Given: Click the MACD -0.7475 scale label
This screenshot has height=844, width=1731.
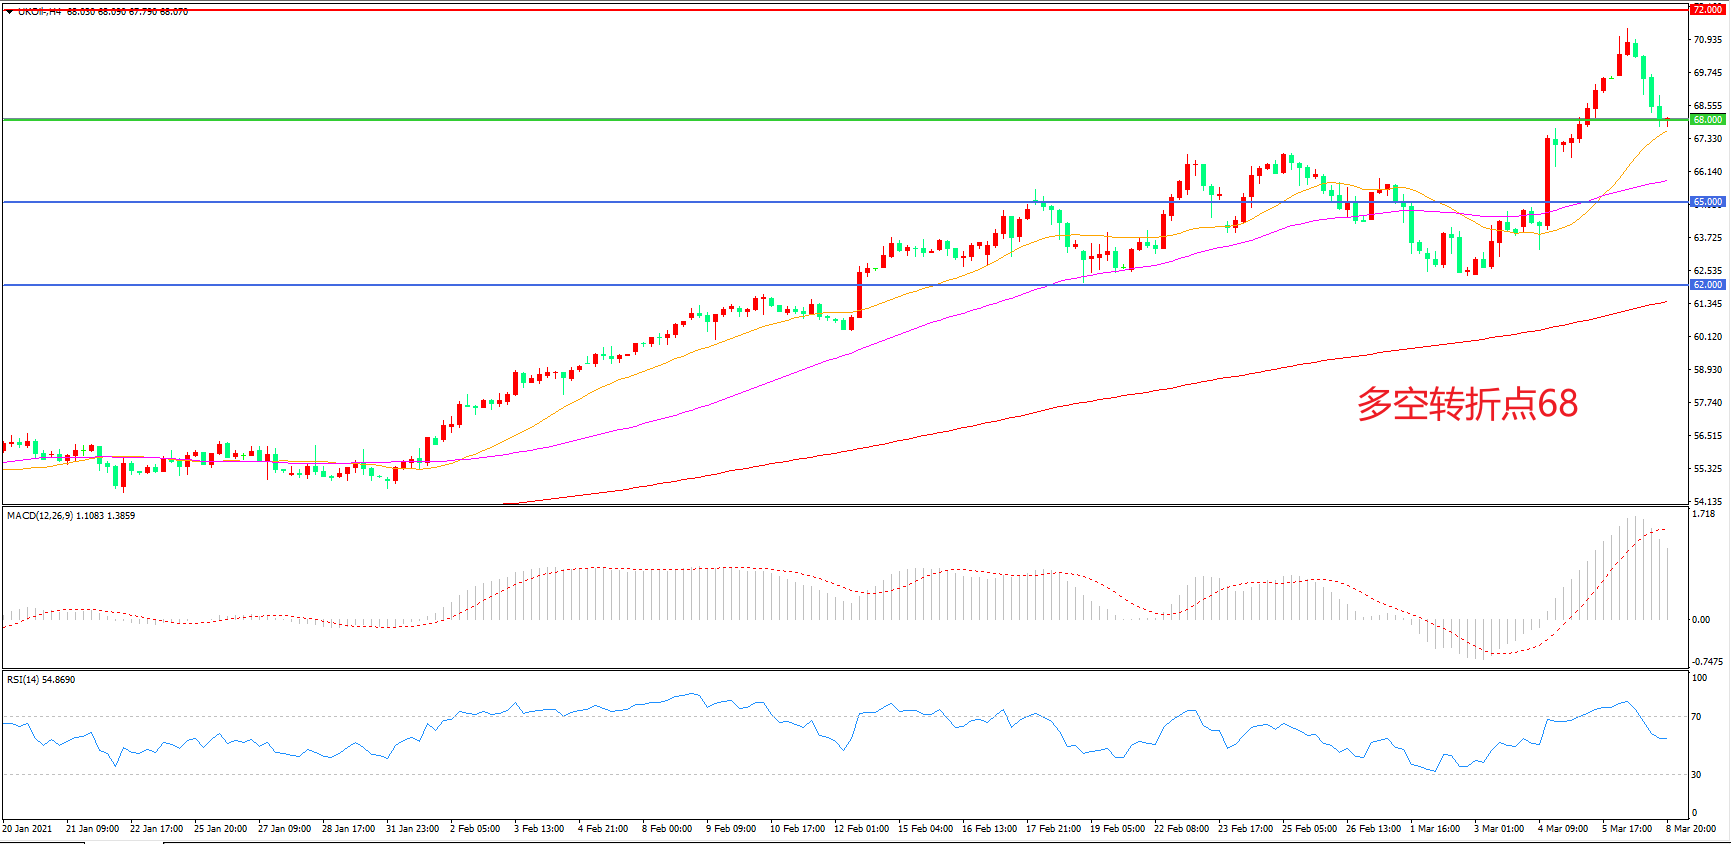Looking at the screenshot, I should point(1707,662).
